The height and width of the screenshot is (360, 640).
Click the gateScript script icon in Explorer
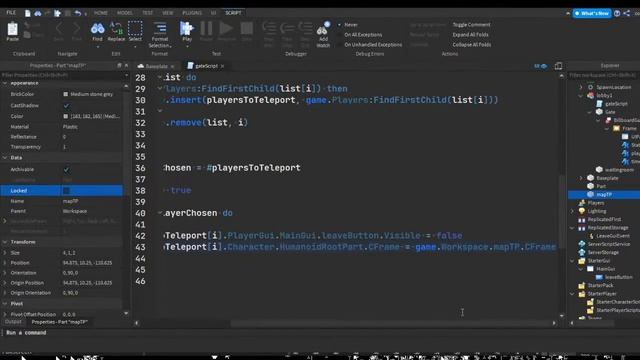tap(600, 104)
